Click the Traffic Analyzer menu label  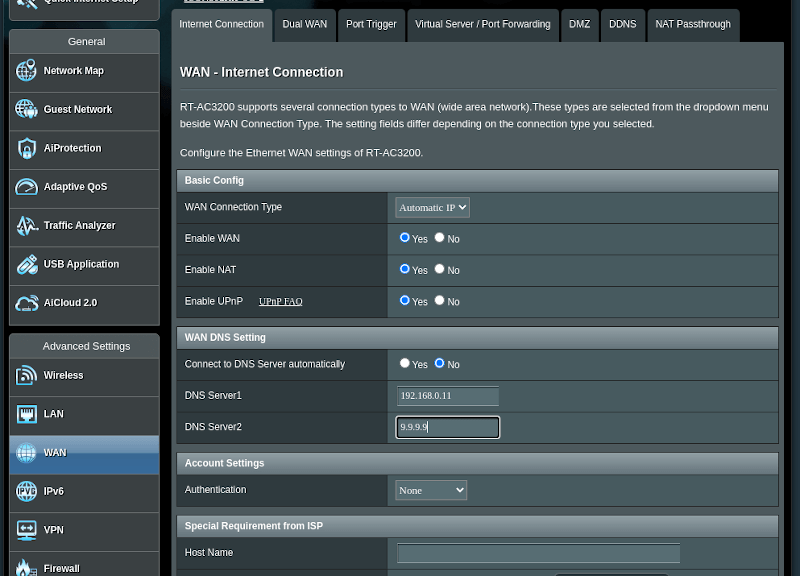pyautogui.click(x=80, y=226)
